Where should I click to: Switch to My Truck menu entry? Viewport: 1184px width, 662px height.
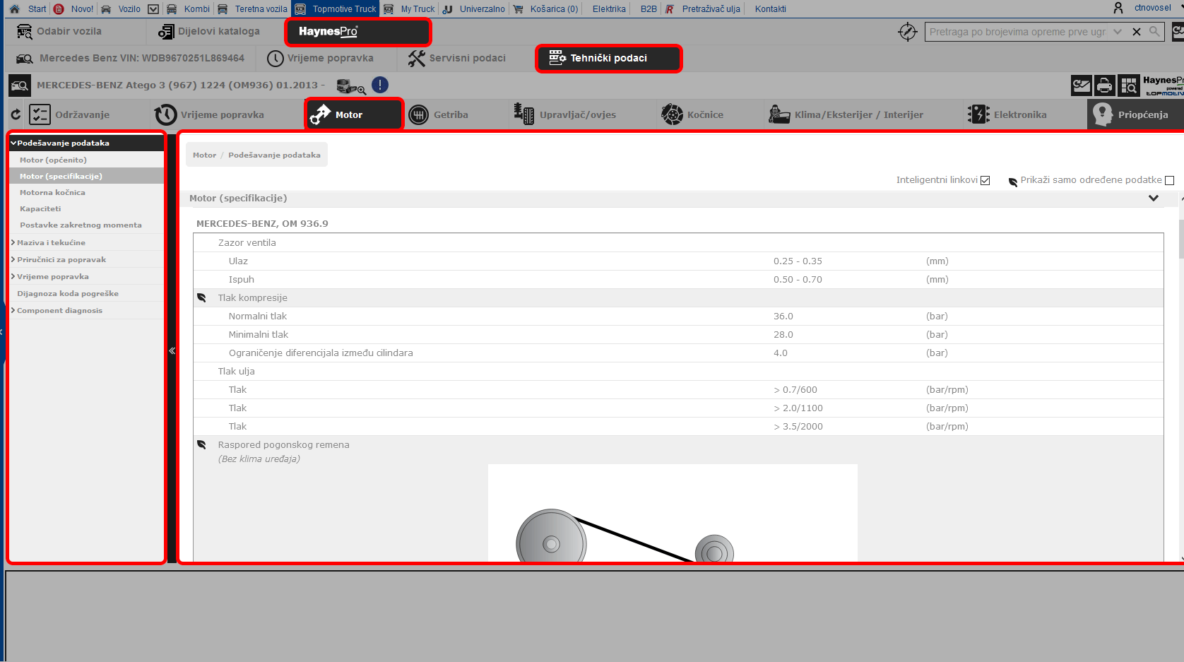409,9
